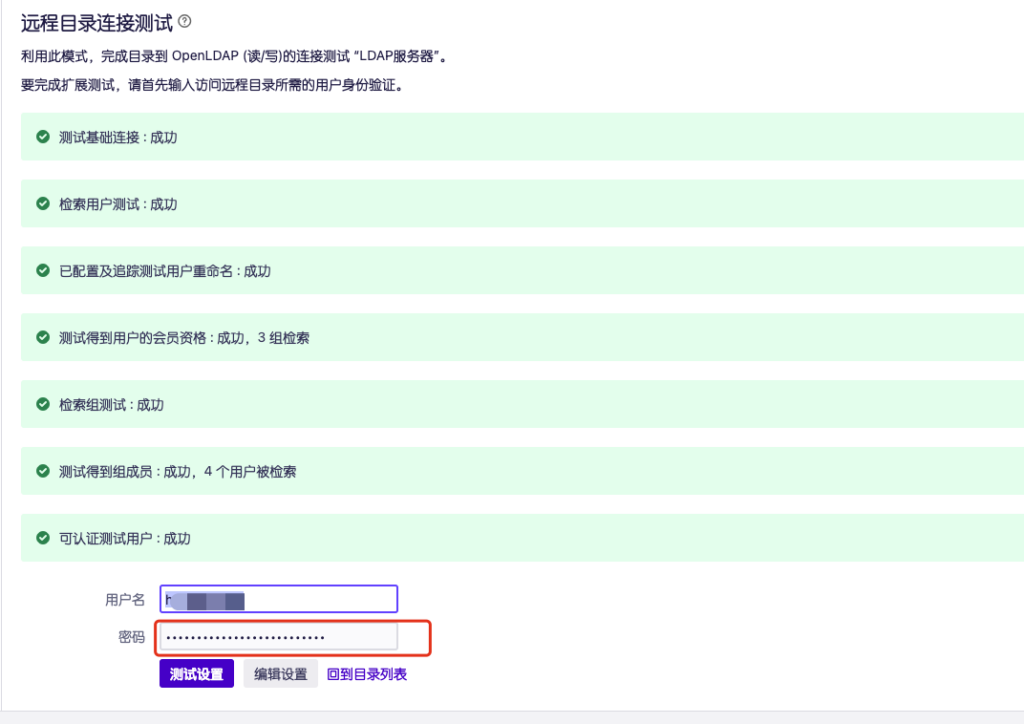Focus the 用户名 input field
The image size is (1024, 724).
tap(279, 599)
